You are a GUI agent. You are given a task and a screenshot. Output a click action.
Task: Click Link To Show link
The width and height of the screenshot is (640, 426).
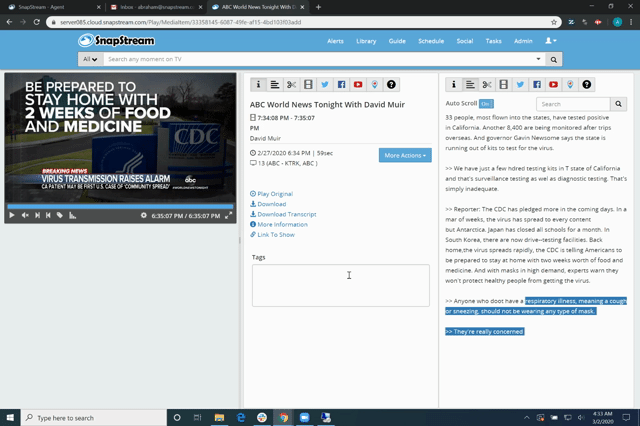272,235
